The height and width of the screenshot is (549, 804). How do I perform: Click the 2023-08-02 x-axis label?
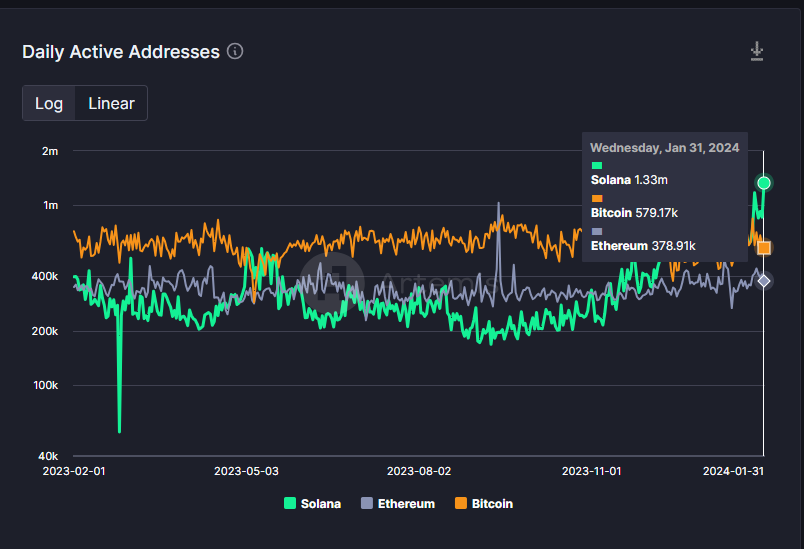[419, 471]
